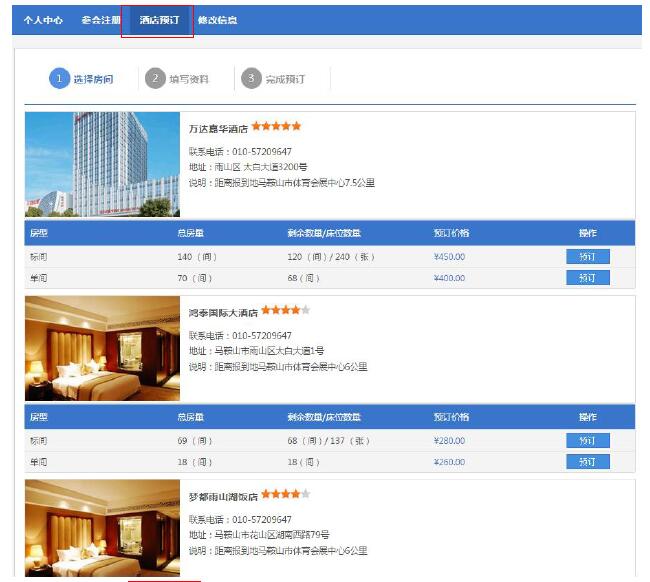Open 鸿泰国际大酒店 hotel name link
The image size is (650, 582).
tap(223, 312)
